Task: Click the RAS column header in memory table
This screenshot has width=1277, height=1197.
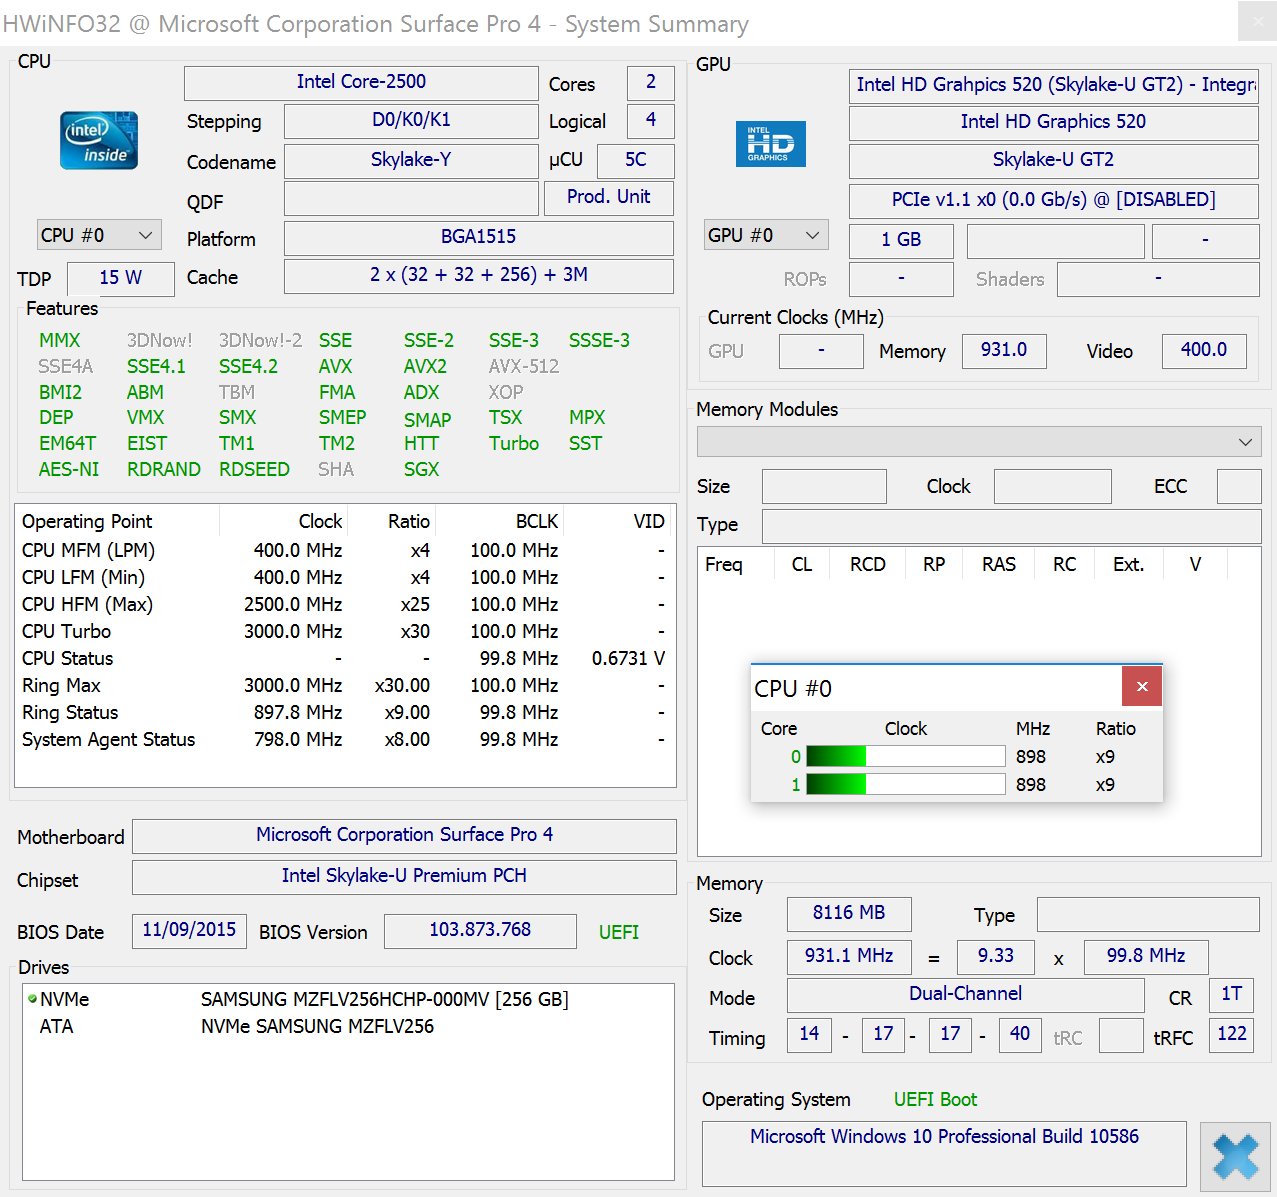Action: (x=999, y=565)
